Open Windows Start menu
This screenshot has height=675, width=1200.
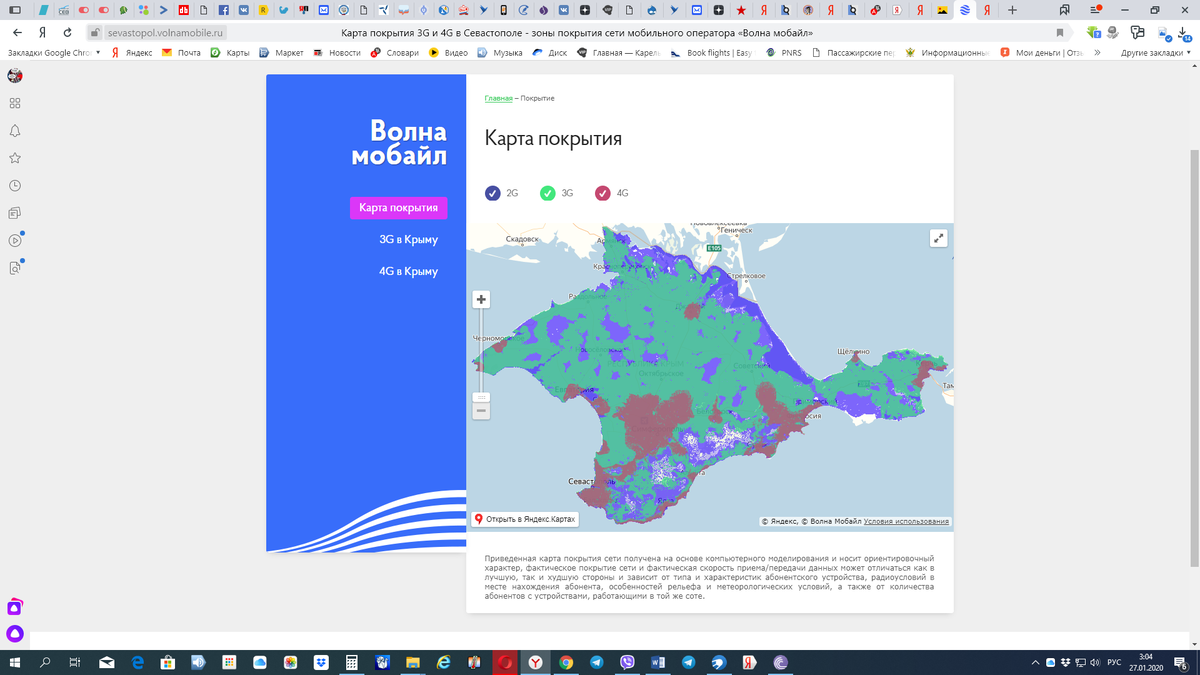pyautogui.click(x=15, y=662)
